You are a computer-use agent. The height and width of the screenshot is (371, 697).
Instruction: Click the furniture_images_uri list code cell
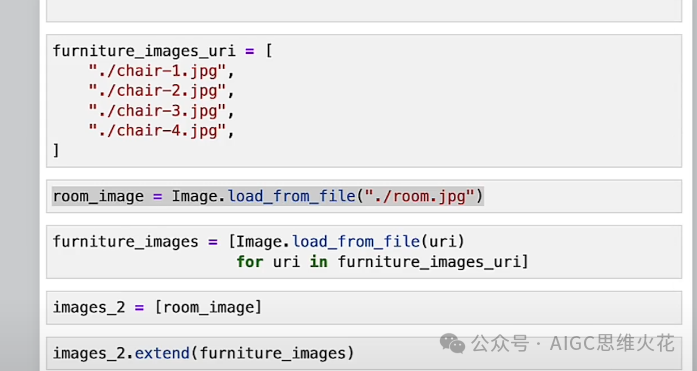[364, 101]
